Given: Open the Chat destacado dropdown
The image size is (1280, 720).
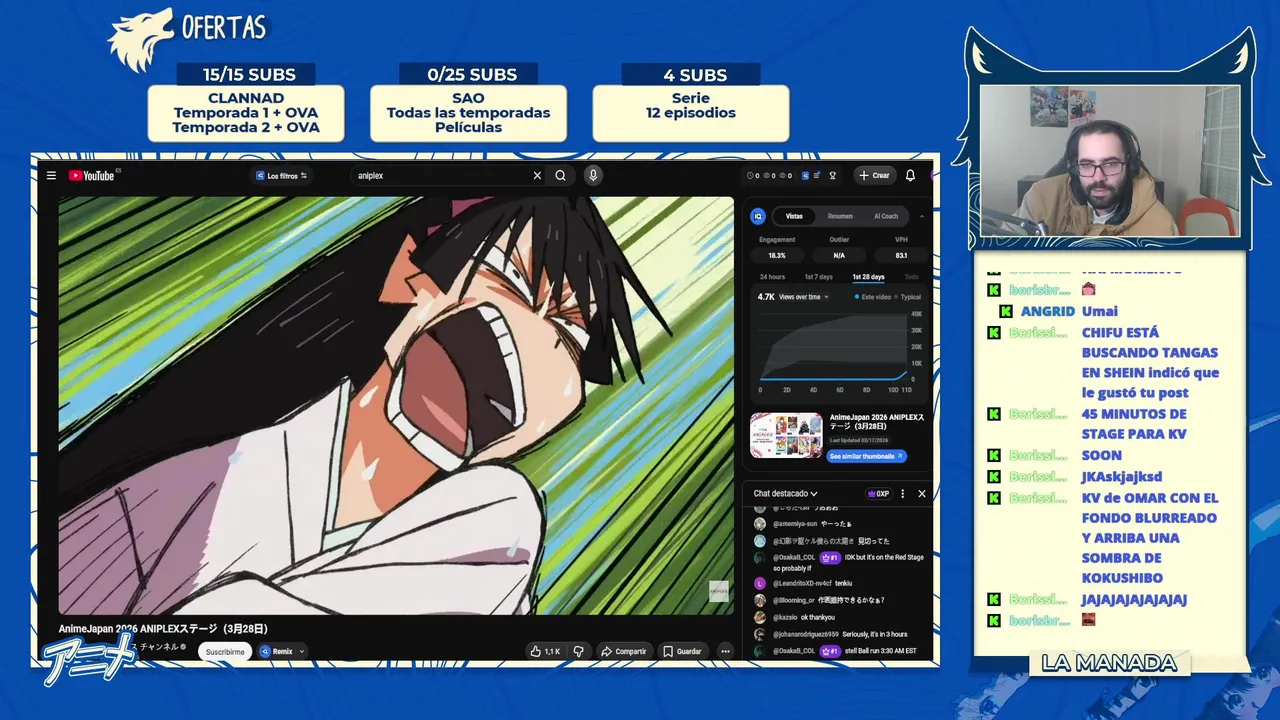Looking at the screenshot, I should (x=785, y=493).
